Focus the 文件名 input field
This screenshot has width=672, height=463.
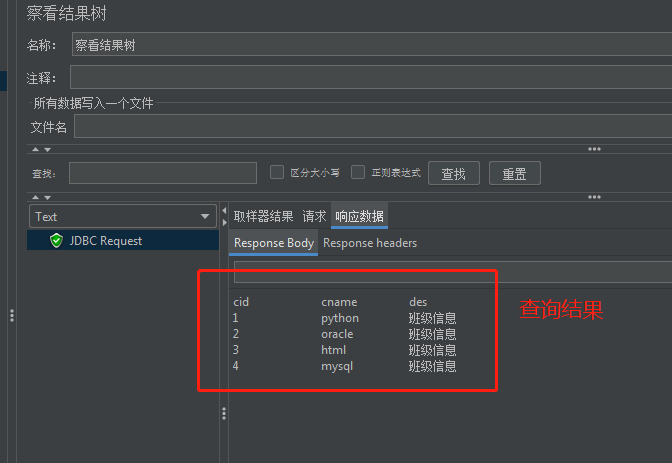click(373, 126)
